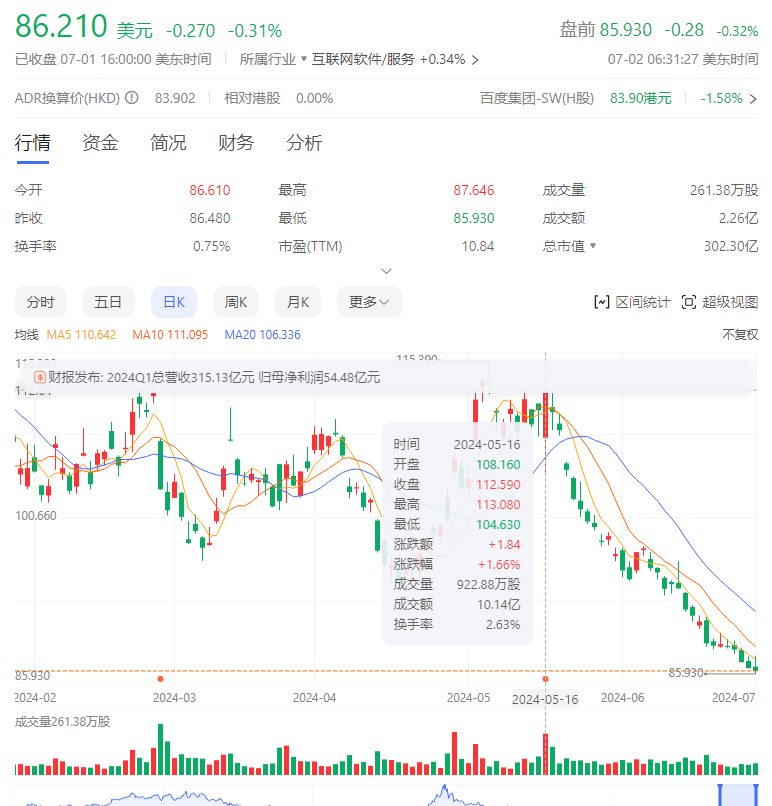
Task: Open the 总市值 dropdown triangle
Action: point(593,246)
